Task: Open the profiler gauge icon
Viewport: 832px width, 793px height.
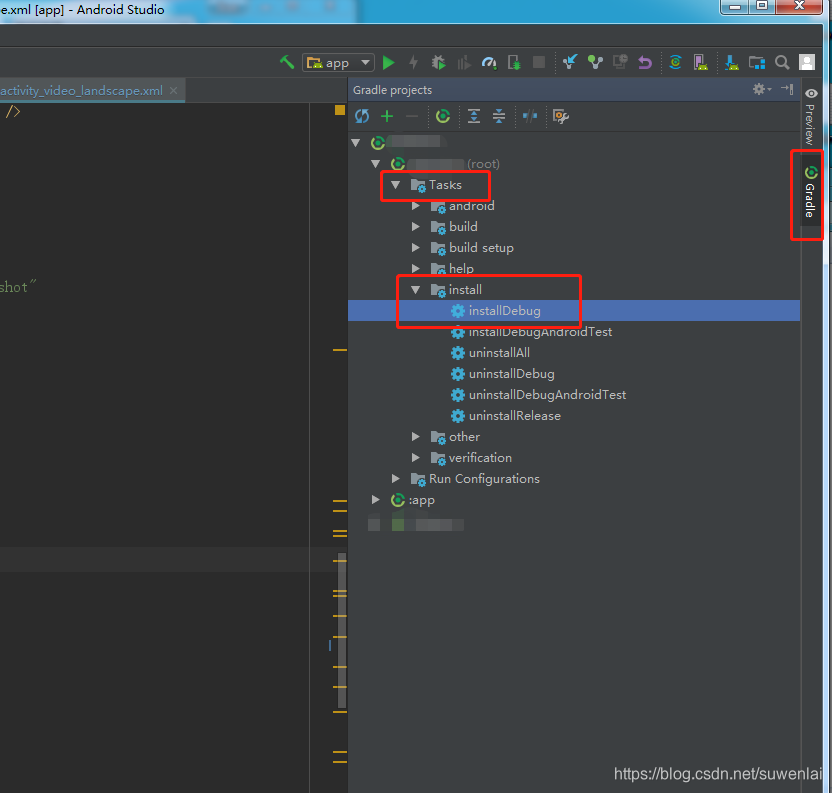Action: (489, 63)
